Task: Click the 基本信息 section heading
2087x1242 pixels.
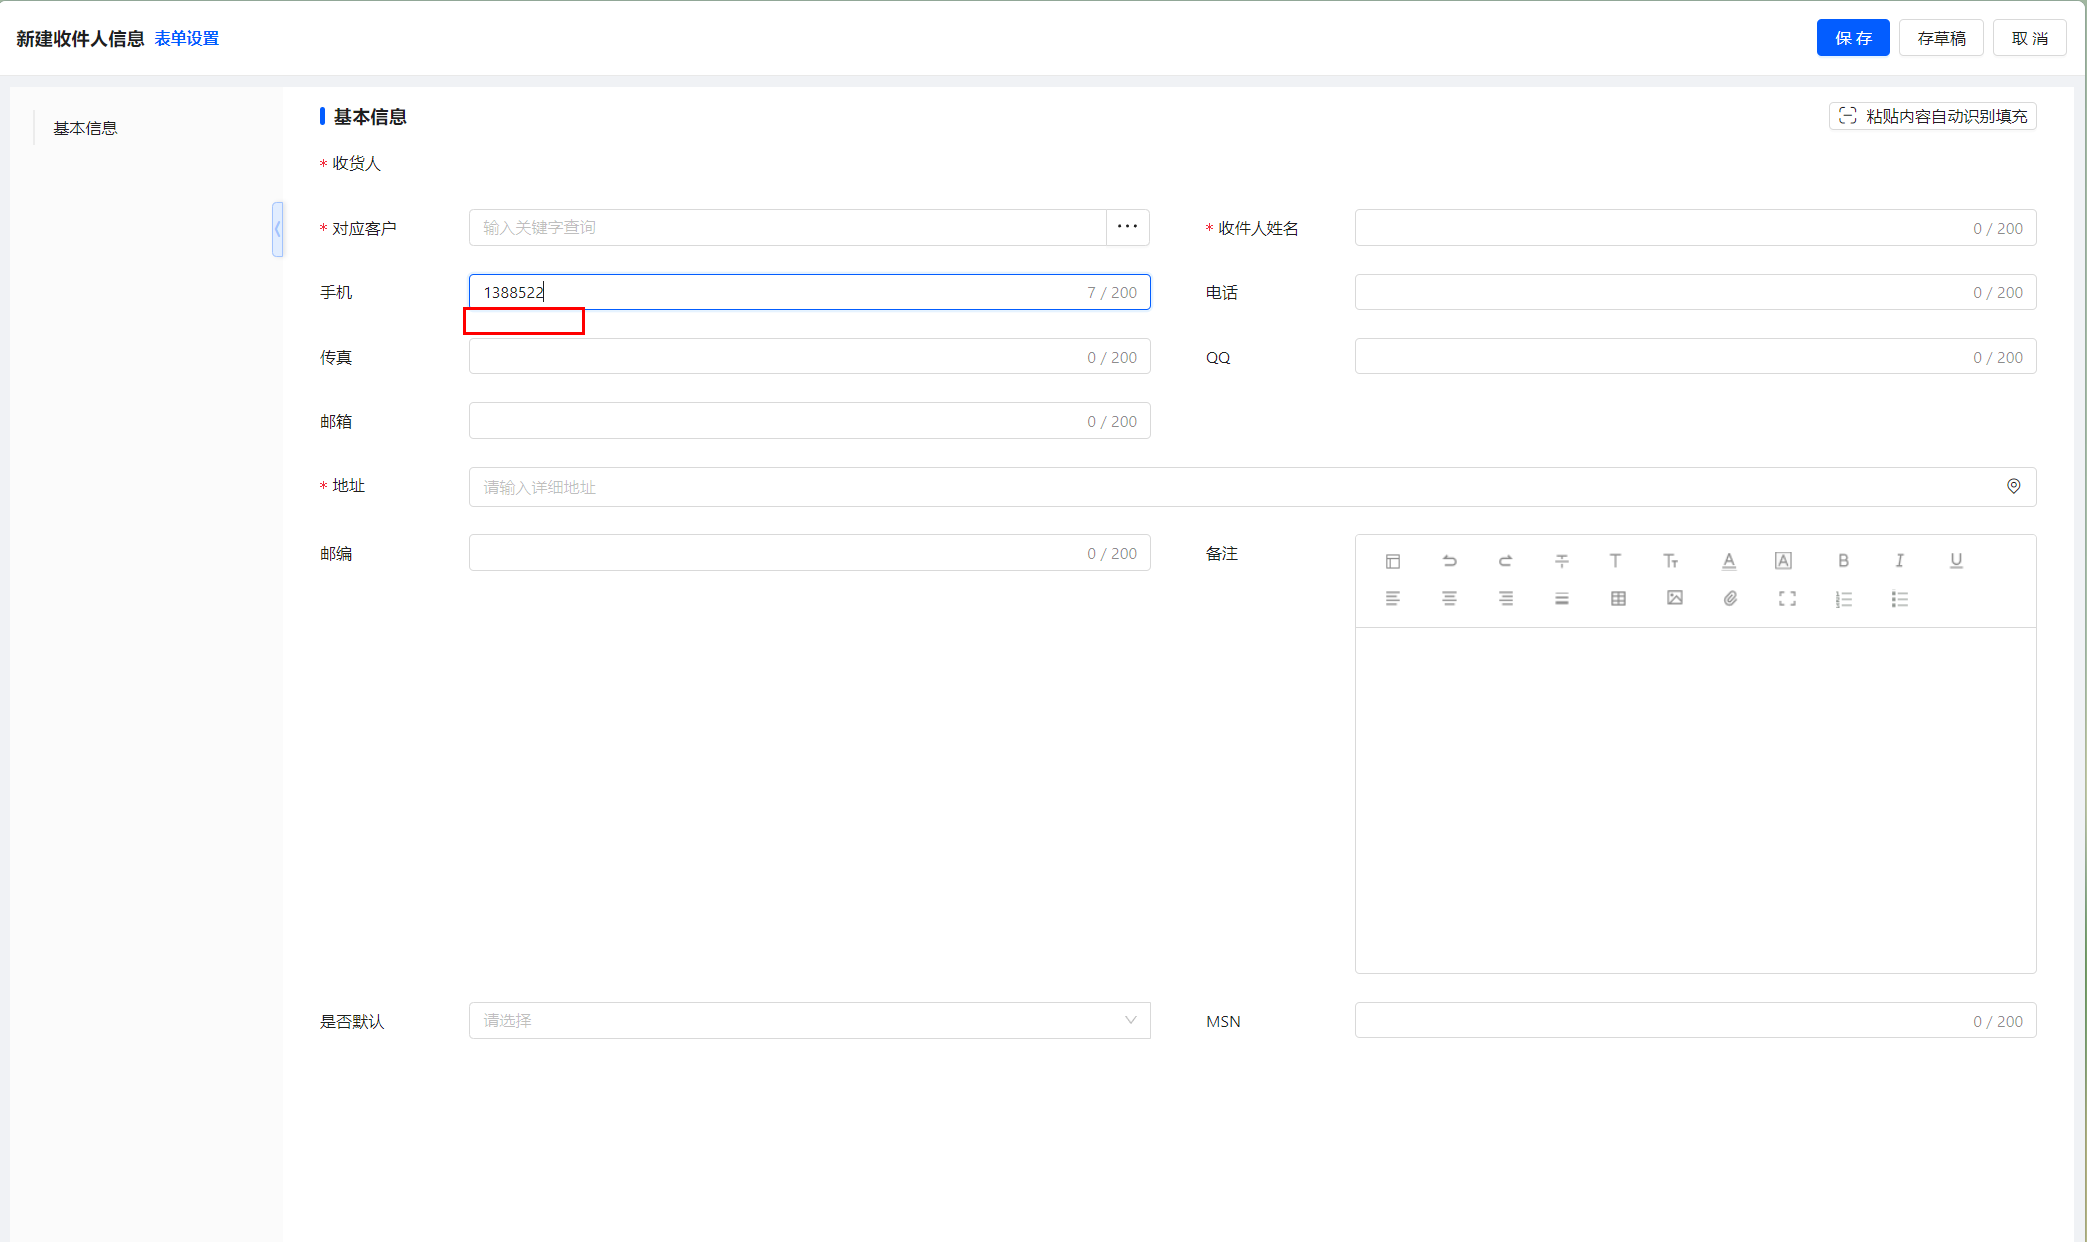Action: (370, 117)
